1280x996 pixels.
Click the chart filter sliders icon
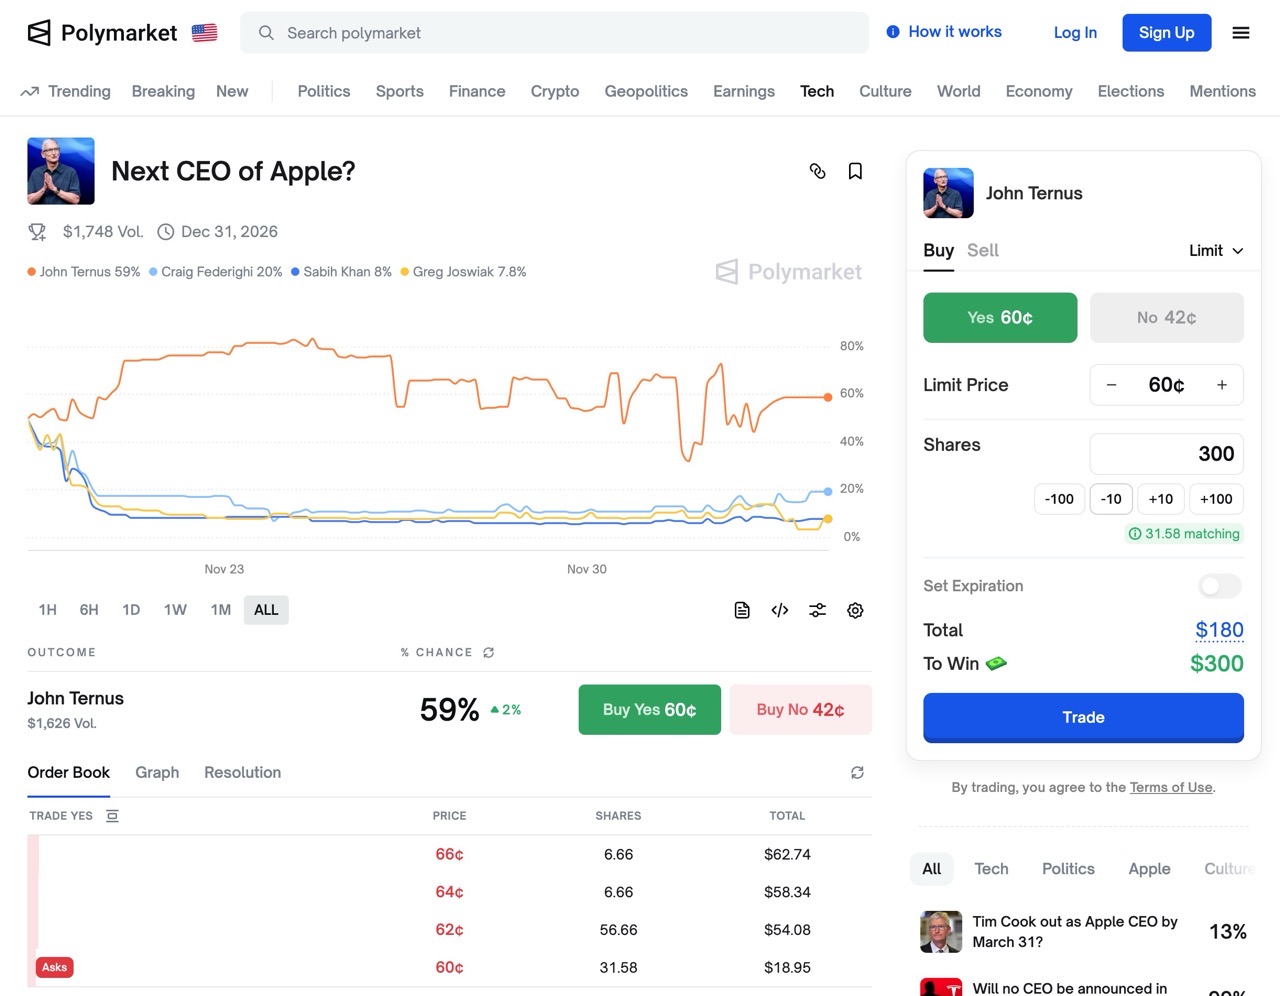(x=818, y=610)
